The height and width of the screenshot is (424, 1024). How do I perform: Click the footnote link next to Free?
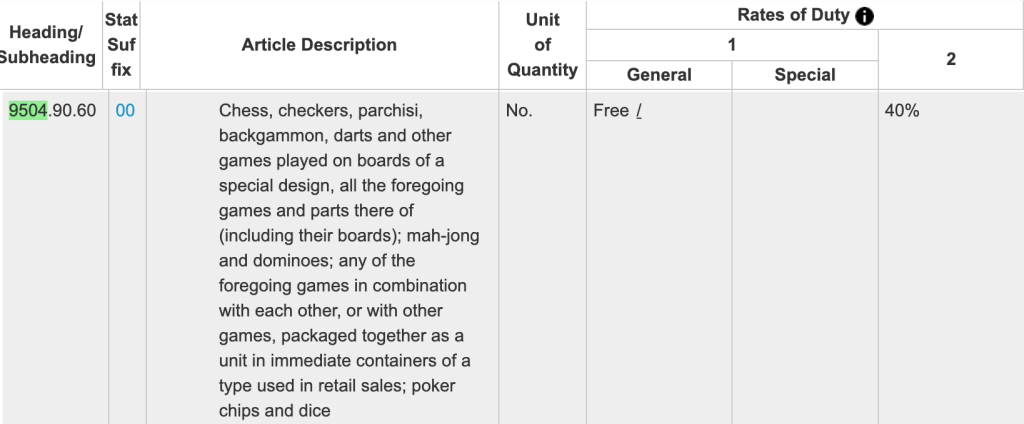pyautogui.click(x=639, y=111)
